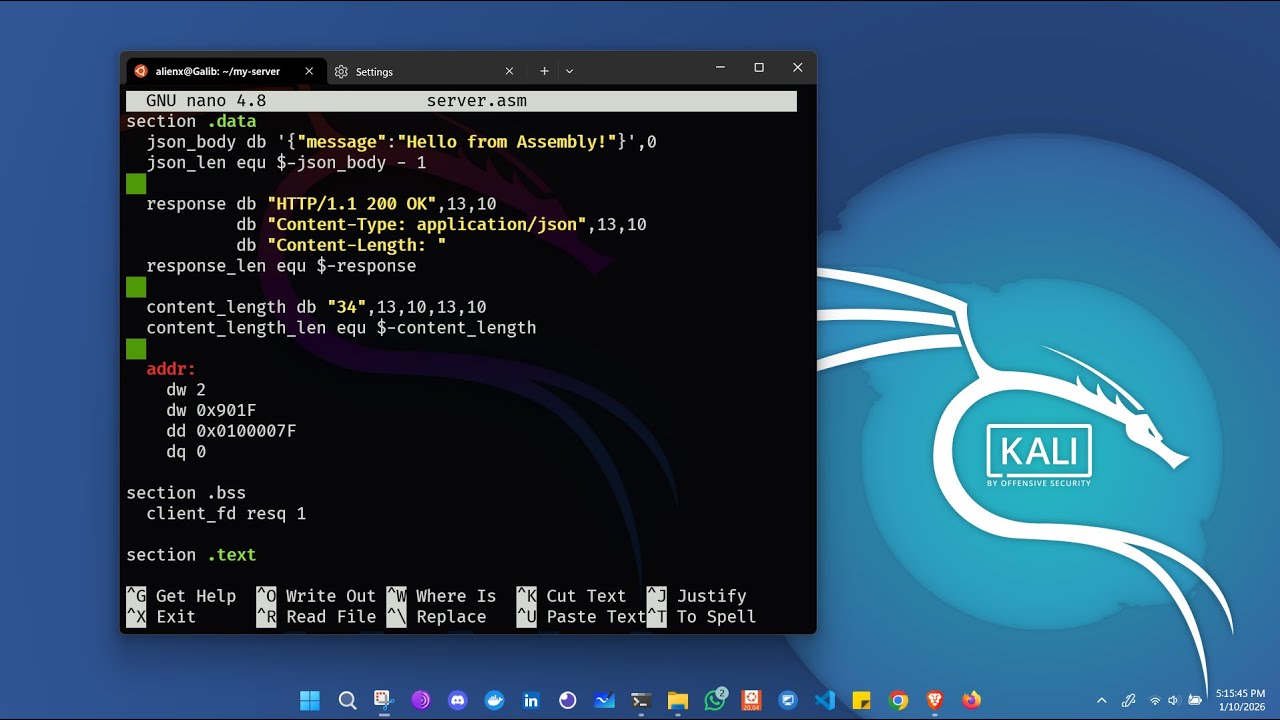The image size is (1280, 720).
Task: Click the 'response_len equ $-response' line
Action: pyautogui.click(x=281, y=266)
